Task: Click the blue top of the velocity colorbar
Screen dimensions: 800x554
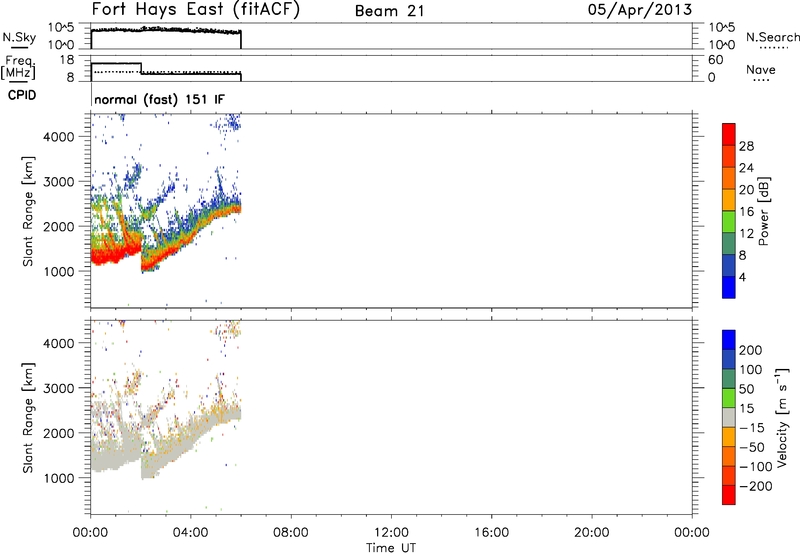Action: tap(729, 340)
